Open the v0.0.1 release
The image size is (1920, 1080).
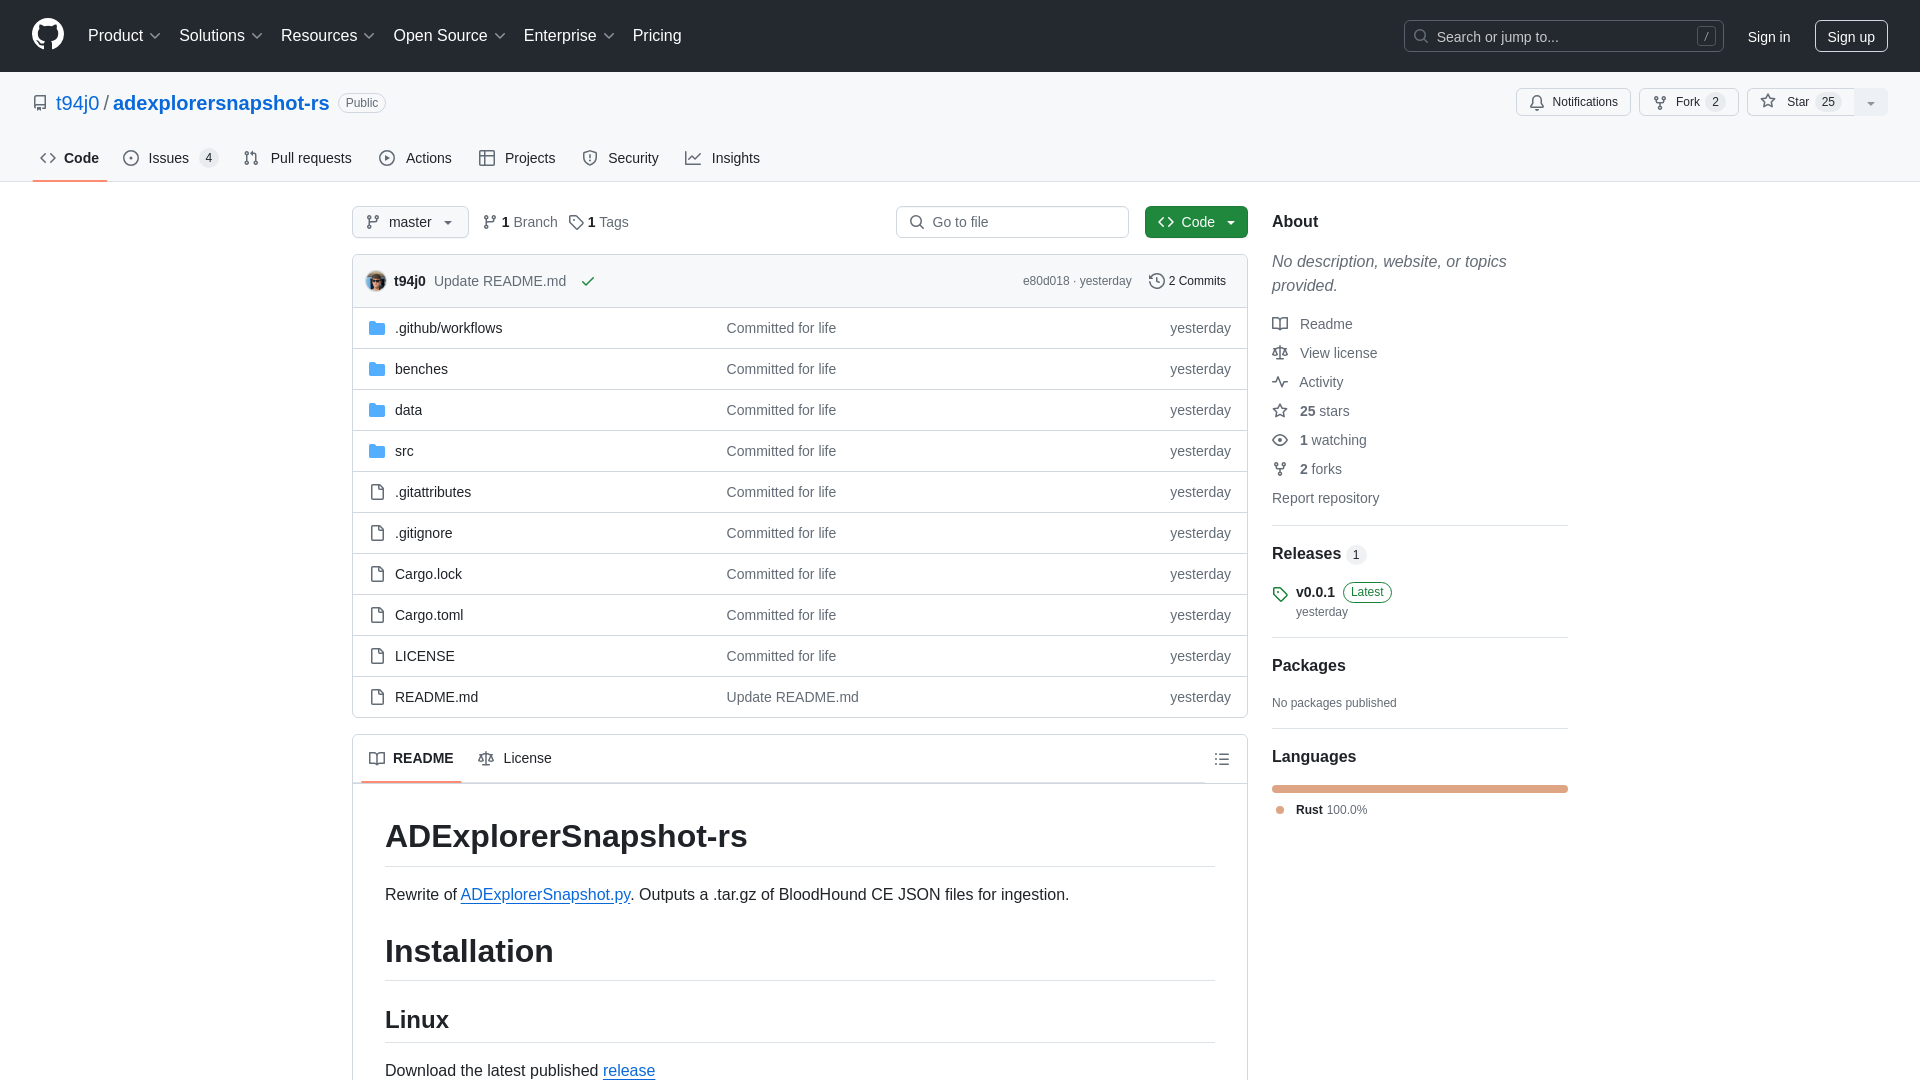(x=1315, y=592)
